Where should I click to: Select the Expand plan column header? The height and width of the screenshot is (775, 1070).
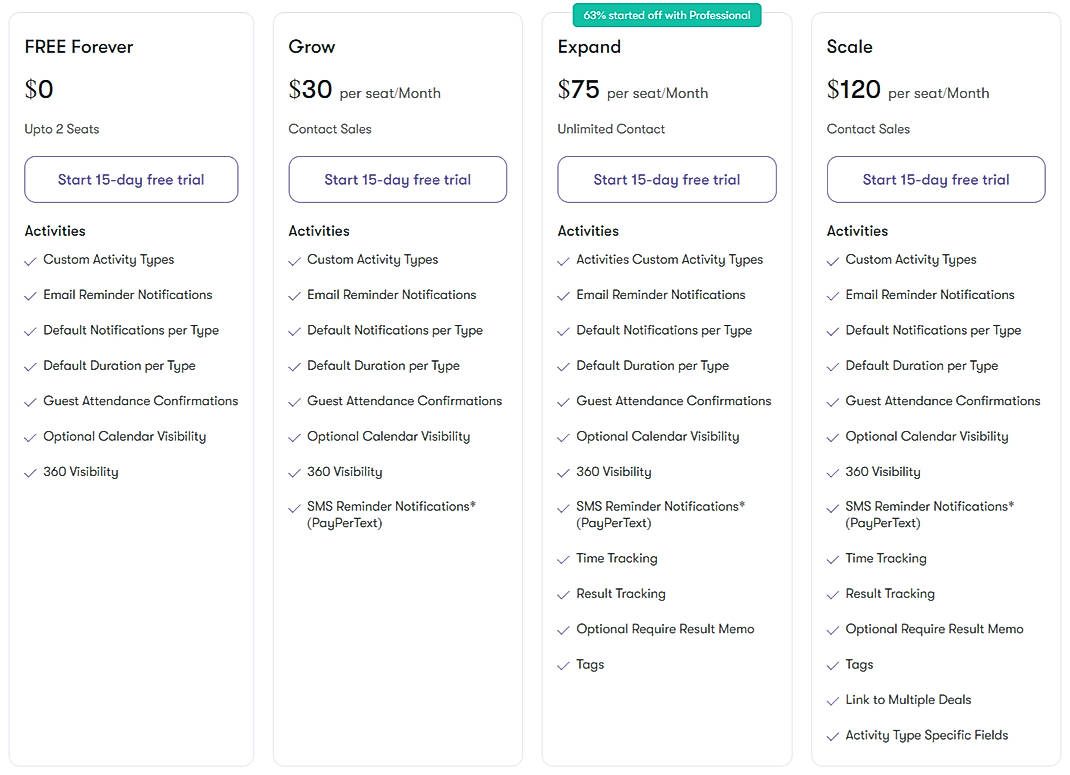589,47
